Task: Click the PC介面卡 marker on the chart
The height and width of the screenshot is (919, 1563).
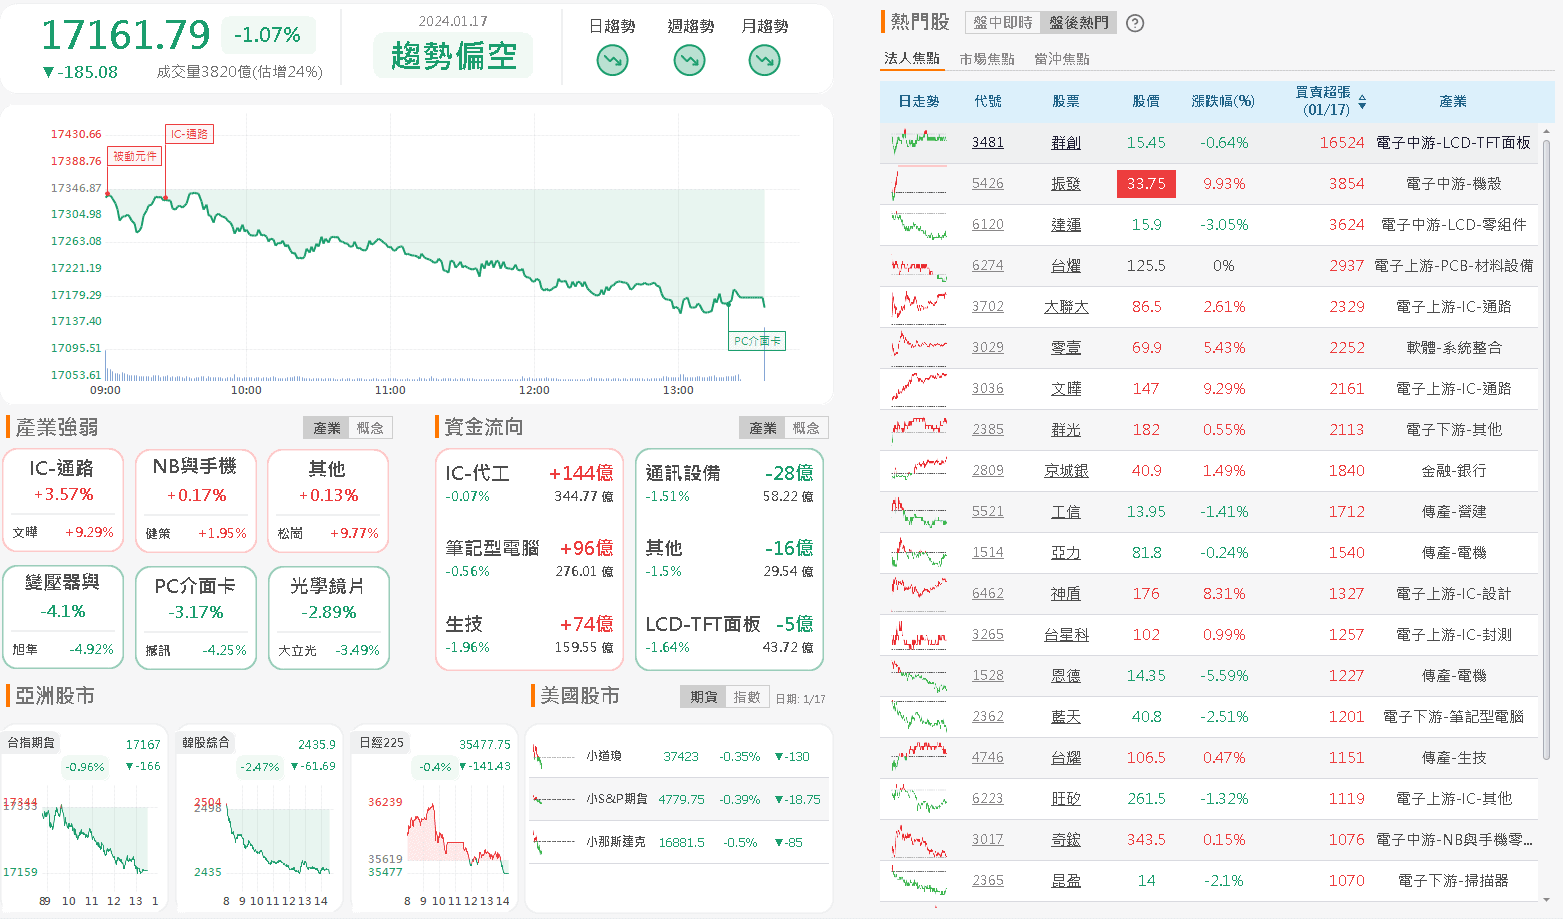Action: pos(757,341)
